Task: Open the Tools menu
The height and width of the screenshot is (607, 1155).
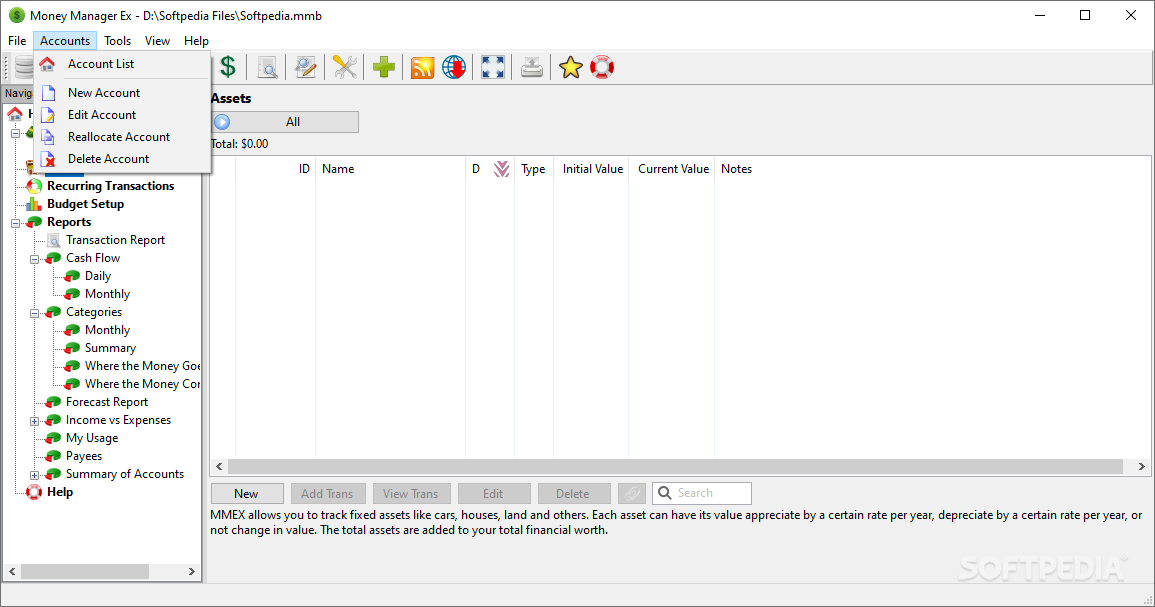Action: click(117, 41)
